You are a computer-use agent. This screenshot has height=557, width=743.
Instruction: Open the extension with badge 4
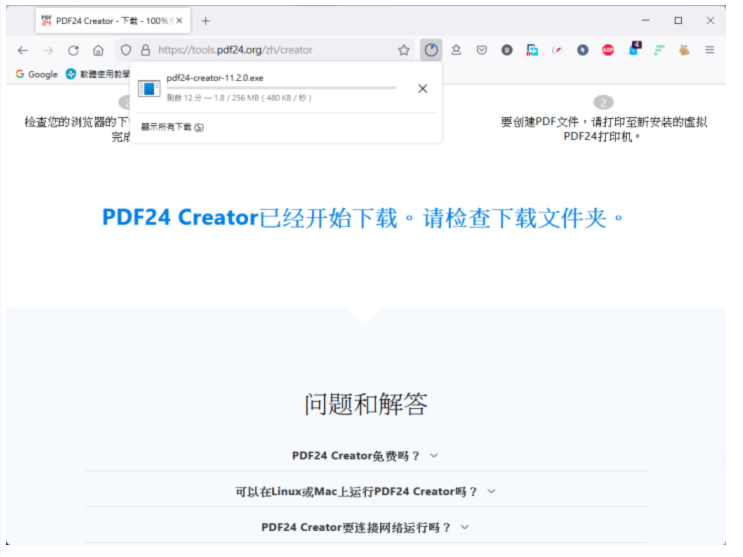tap(634, 49)
